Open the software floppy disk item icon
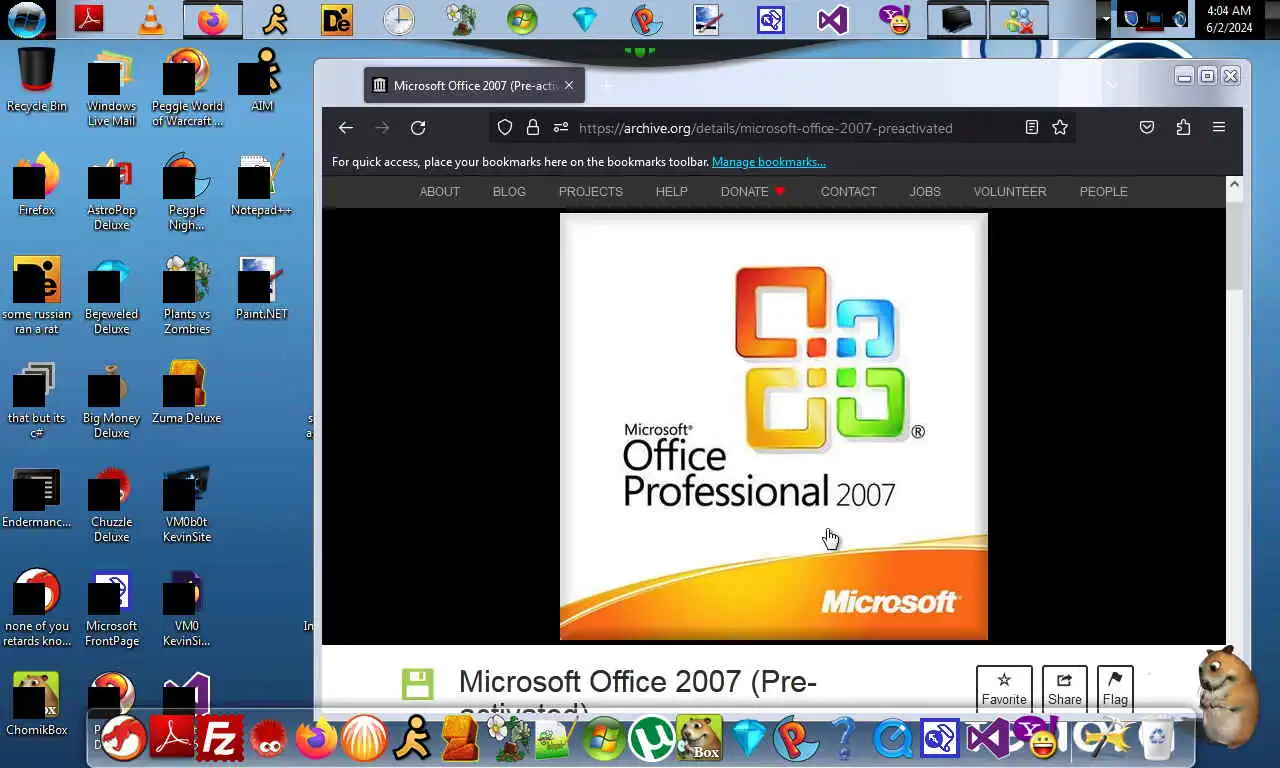Image resolution: width=1280 pixels, height=768 pixels. coord(418,685)
